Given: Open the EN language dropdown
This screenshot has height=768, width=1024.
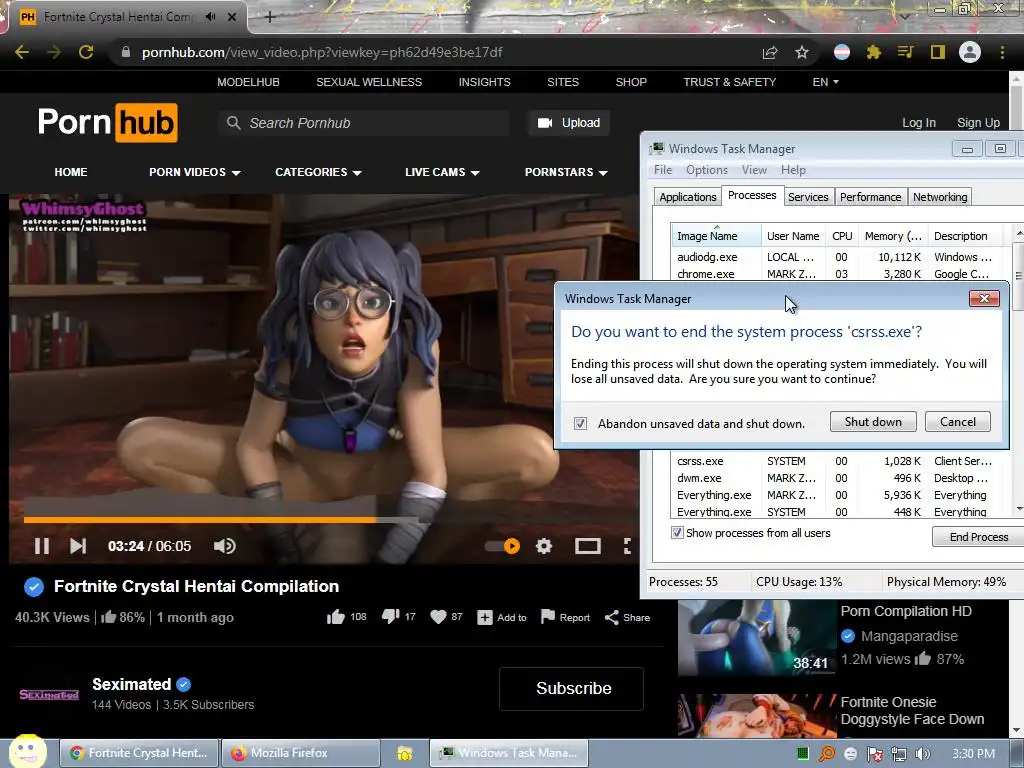Looking at the screenshot, I should pyautogui.click(x=825, y=82).
